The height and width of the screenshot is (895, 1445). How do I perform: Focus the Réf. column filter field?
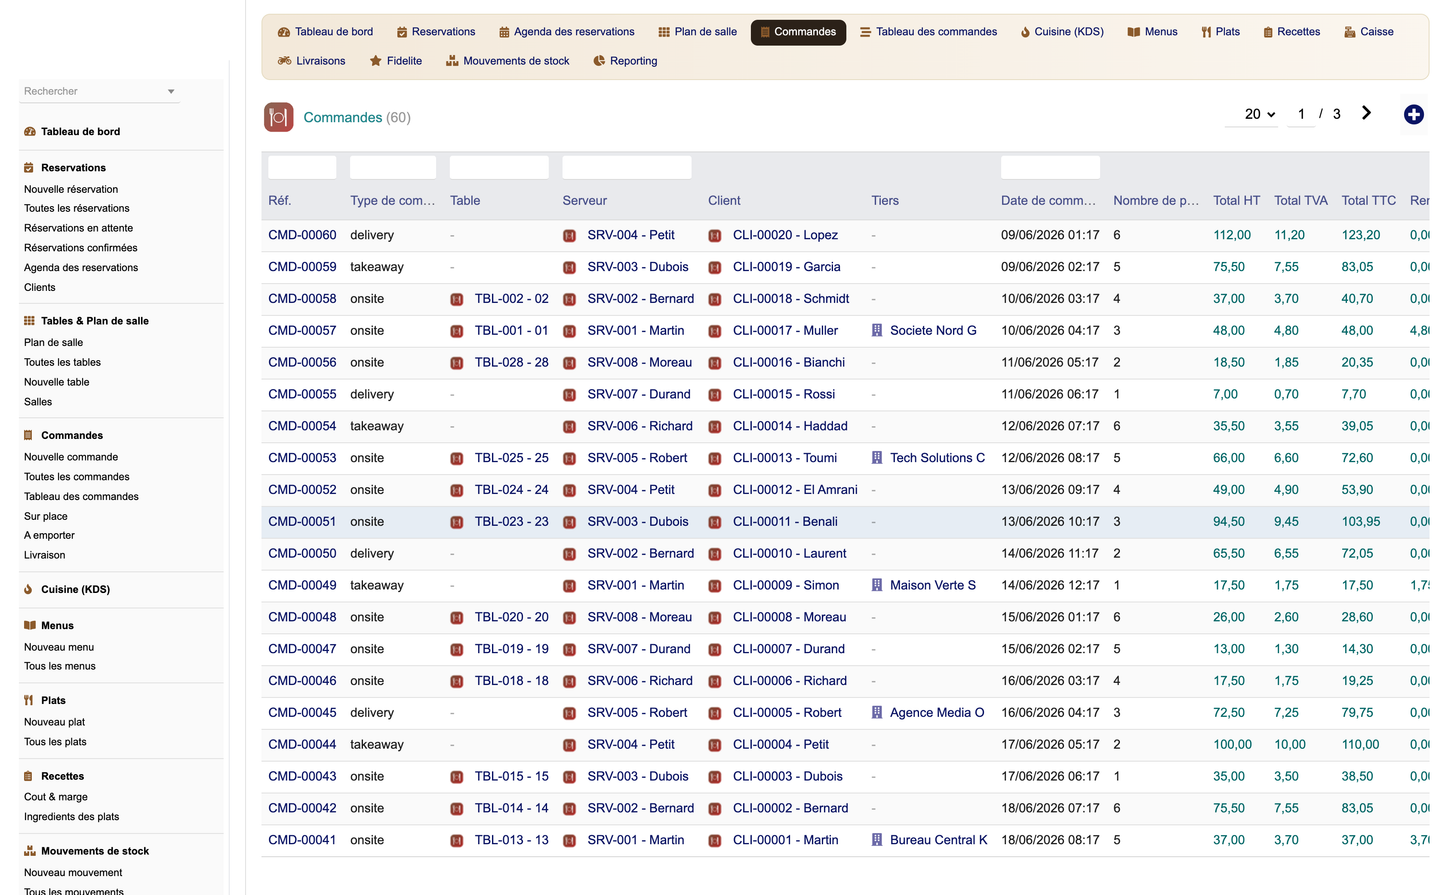click(x=302, y=168)
